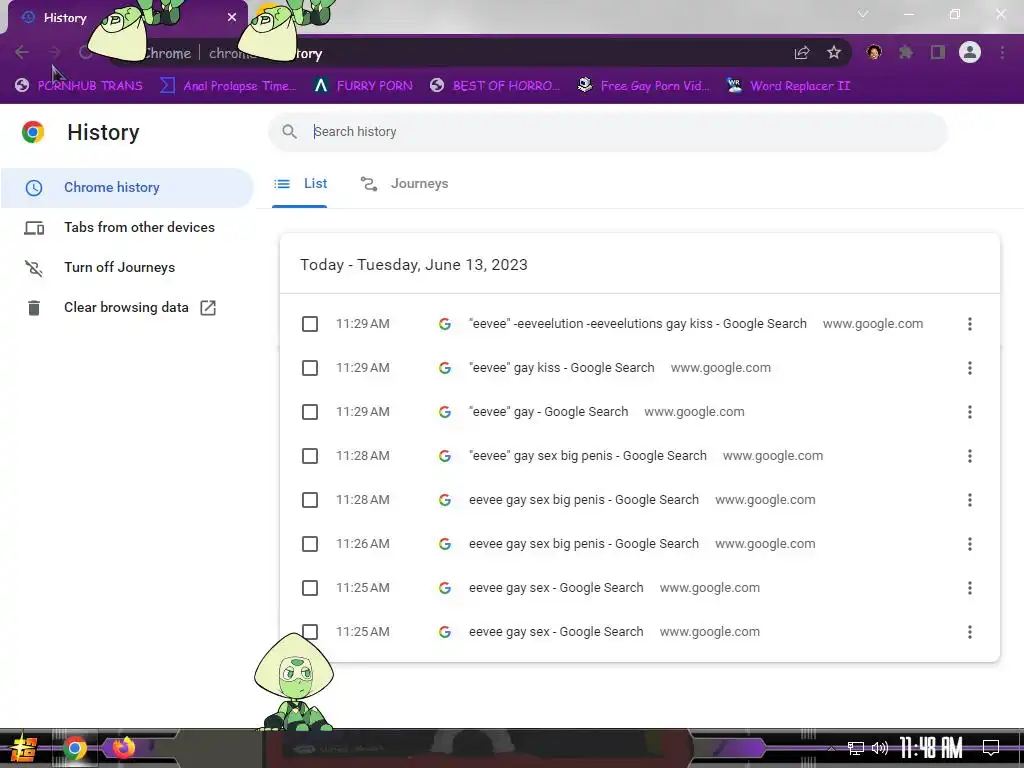Open the Start button on the taskbar
The image size is (1024, 768).
click(x=24, y=748)
